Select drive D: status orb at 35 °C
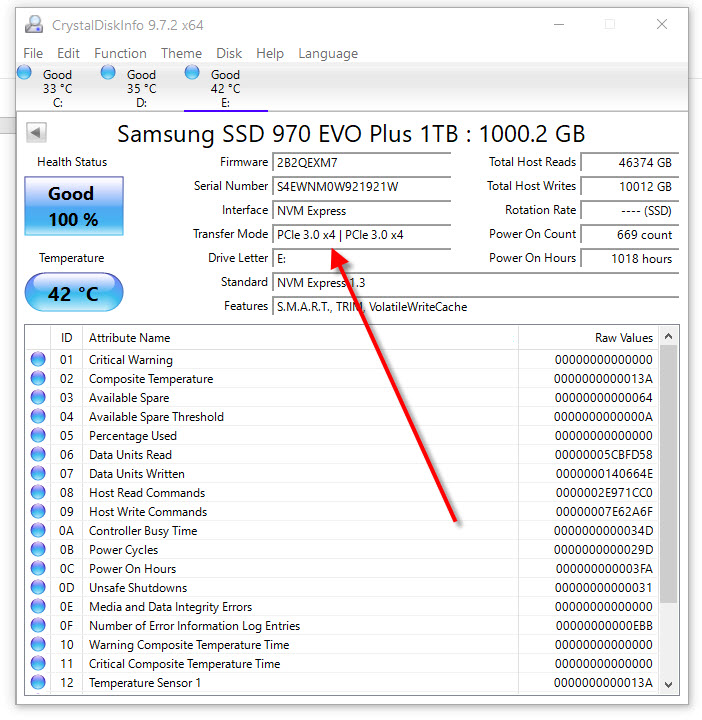 [x=109, y=72]
